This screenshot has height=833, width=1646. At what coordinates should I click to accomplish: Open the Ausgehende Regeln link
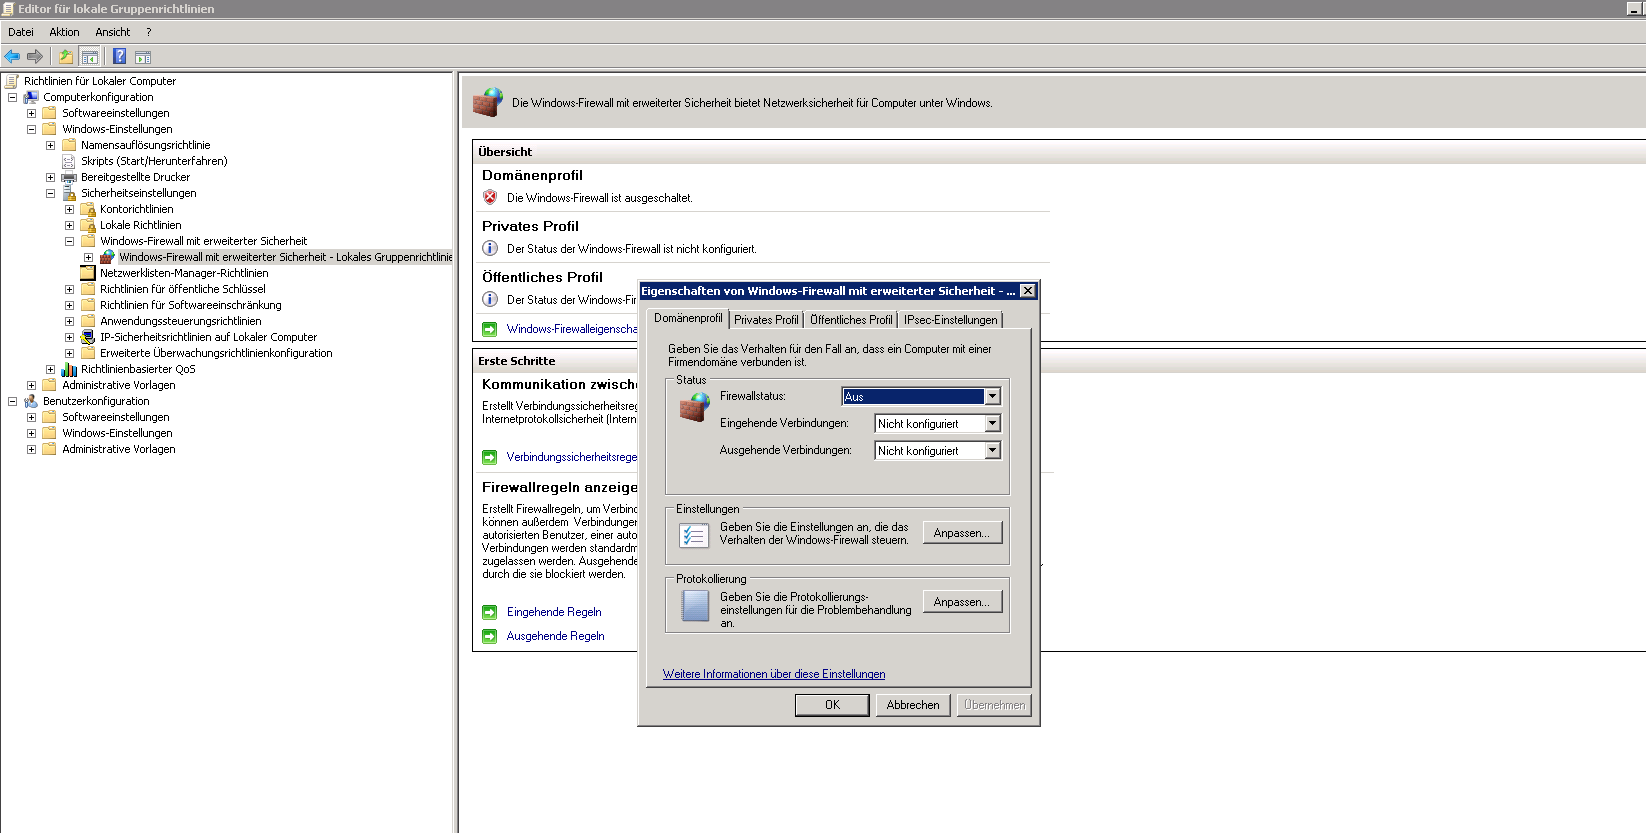556,636
